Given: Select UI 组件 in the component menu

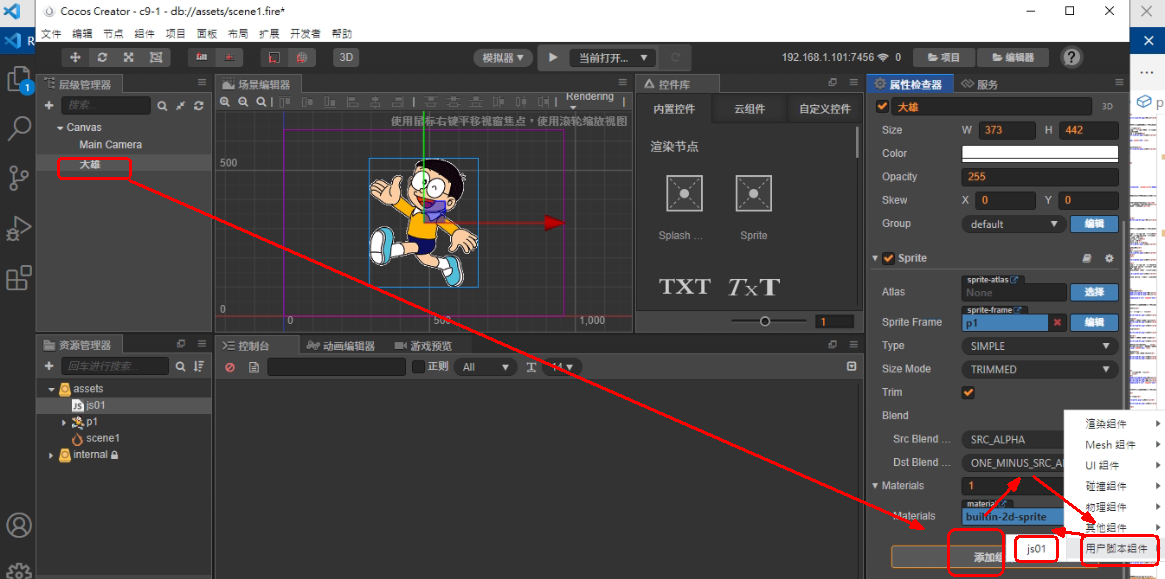Looking at the screenshot, I should (1112, 465).
